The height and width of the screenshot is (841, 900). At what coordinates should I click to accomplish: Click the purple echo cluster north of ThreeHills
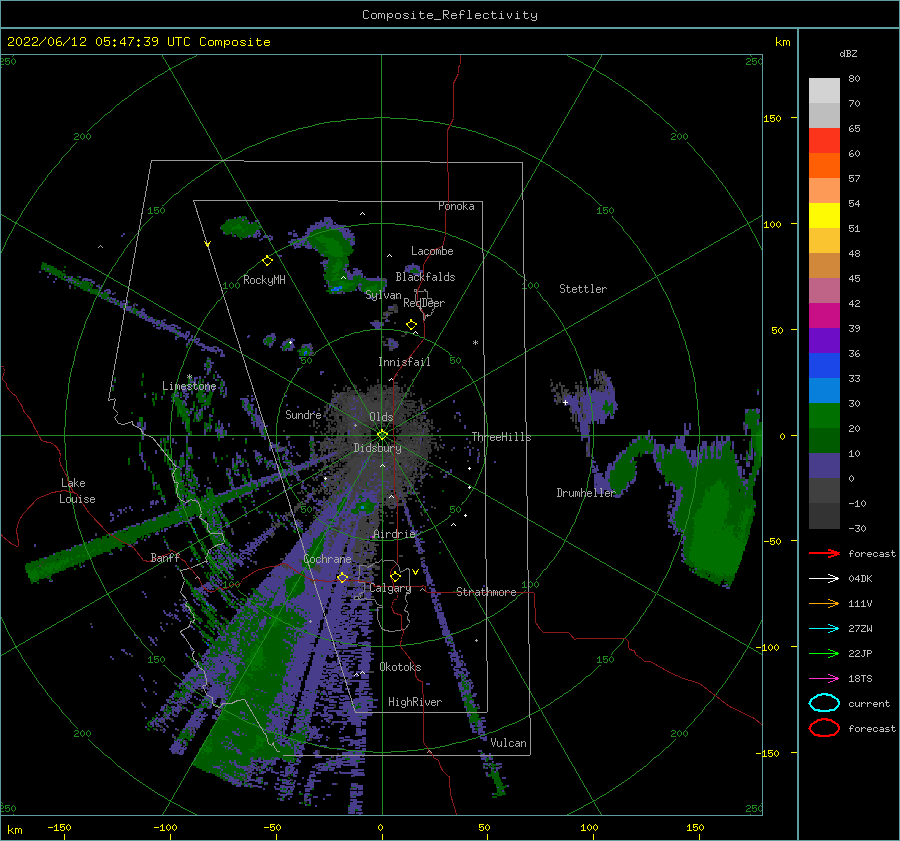pos(594,402)
